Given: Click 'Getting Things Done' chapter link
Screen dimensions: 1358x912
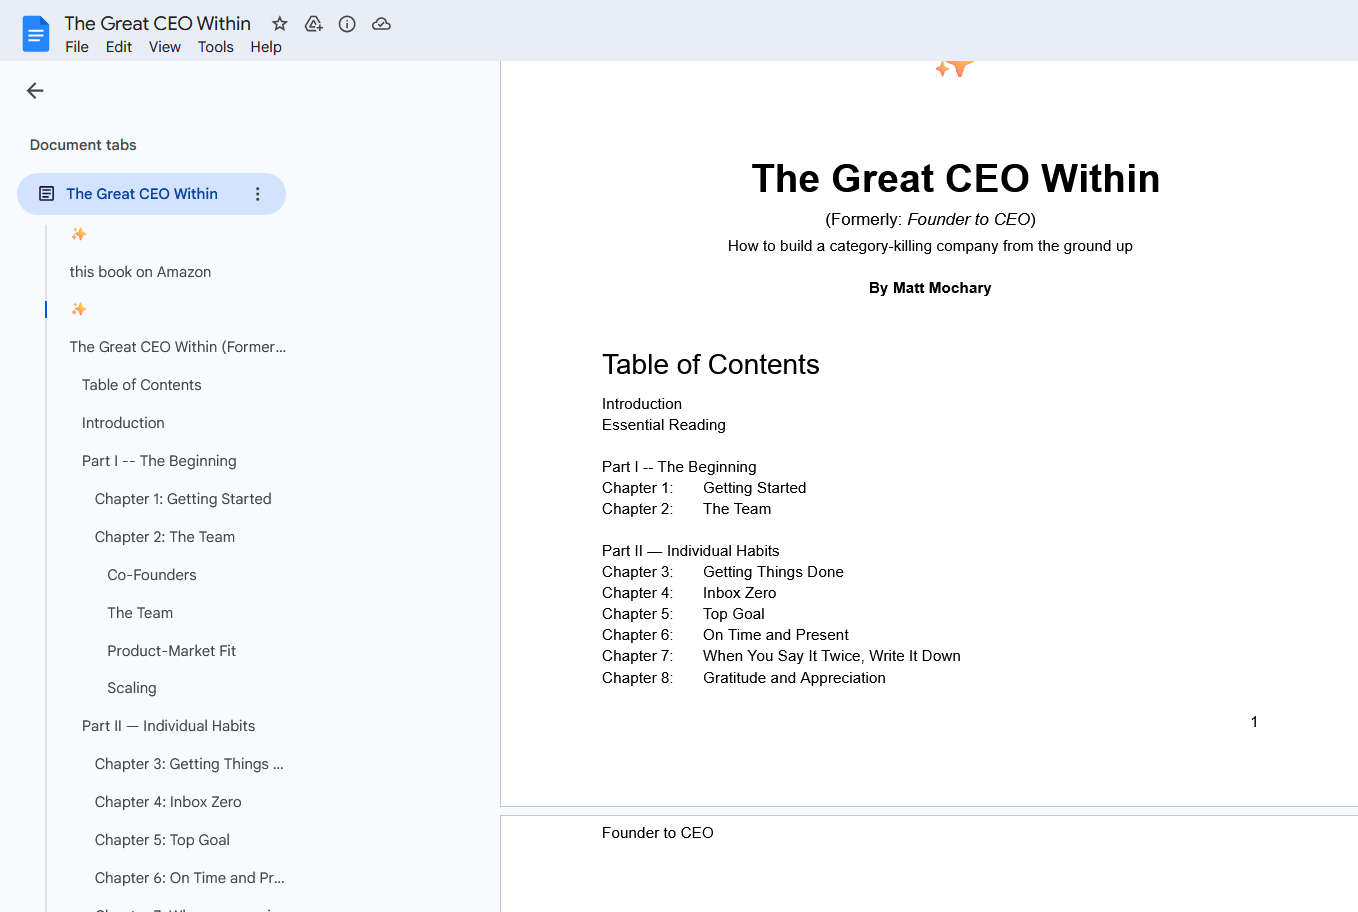Looking at the screenshot, I should pyautogui.click(x=773, y=572).
